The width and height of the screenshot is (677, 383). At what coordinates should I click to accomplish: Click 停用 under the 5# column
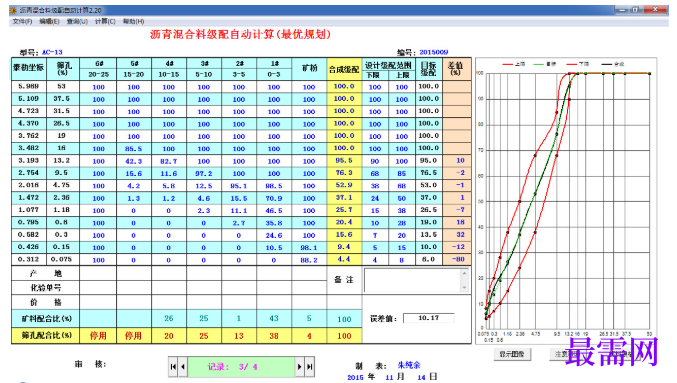point(133,336)
